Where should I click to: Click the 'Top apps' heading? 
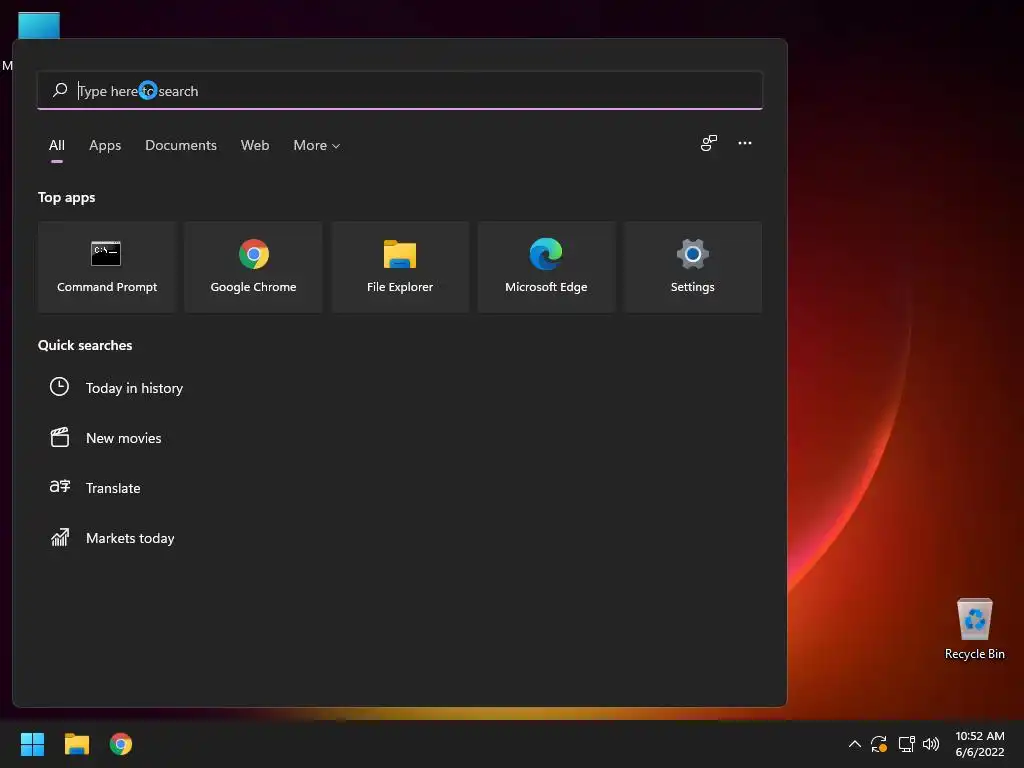click(x=67, y=197)
